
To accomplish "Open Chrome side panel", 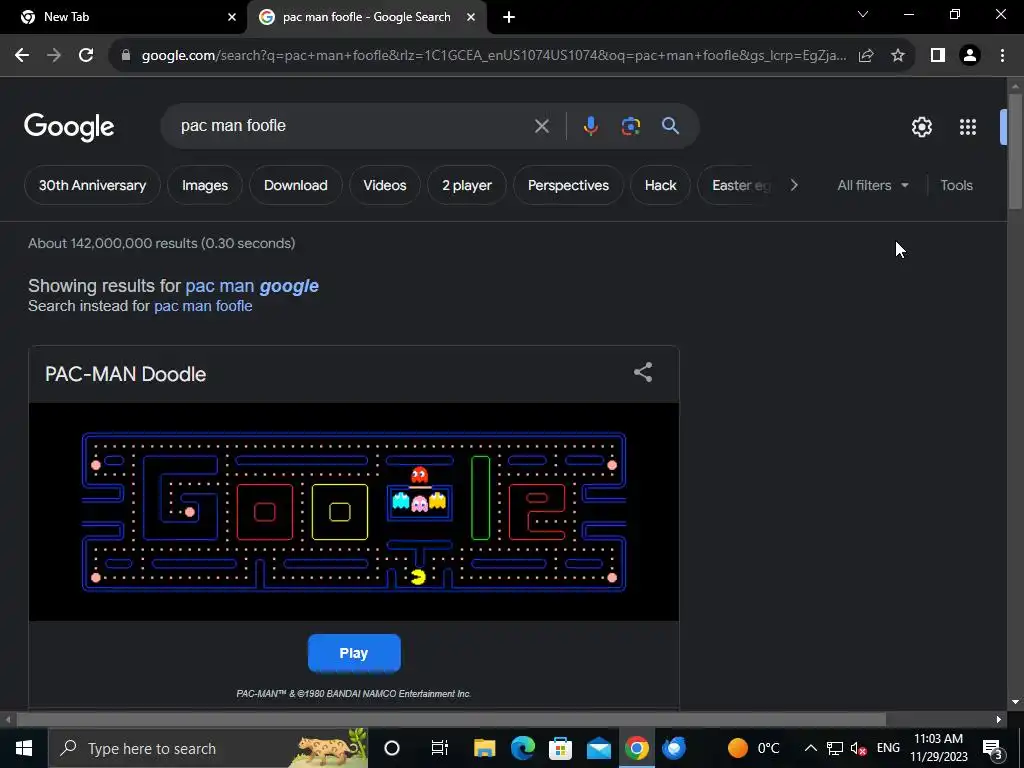I will point(938,56).
